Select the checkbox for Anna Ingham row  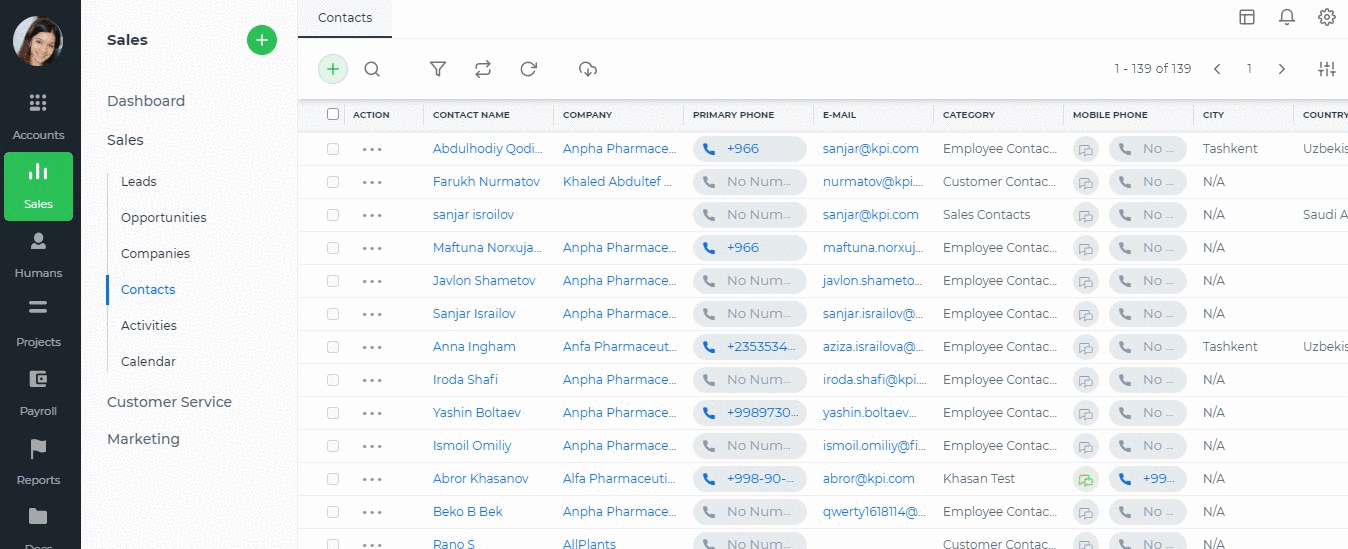[x=333, y=347]
